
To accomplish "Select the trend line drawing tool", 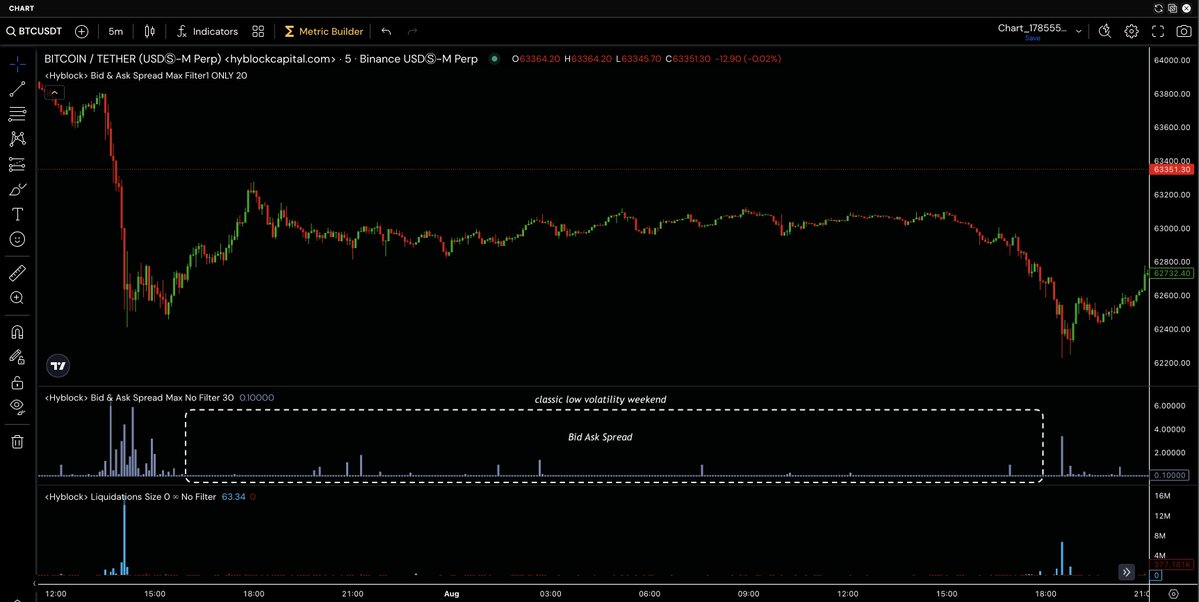I will (17, 89).
